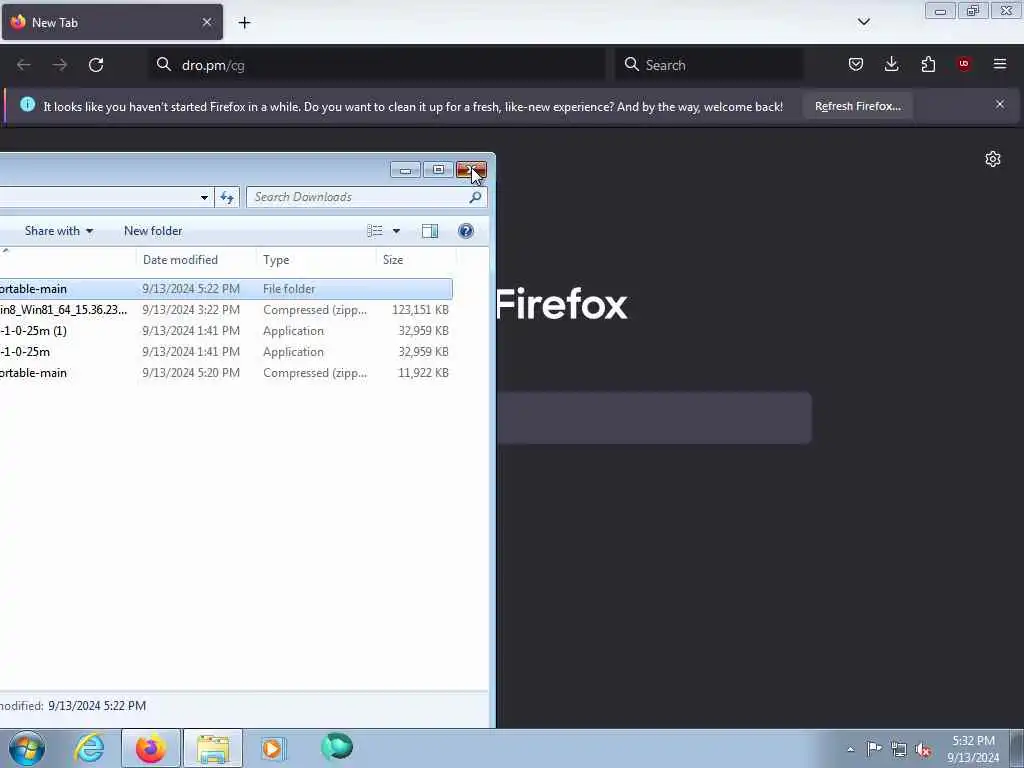Open Firefox downloads panel
1024x768 pixels.
[891, 64]
